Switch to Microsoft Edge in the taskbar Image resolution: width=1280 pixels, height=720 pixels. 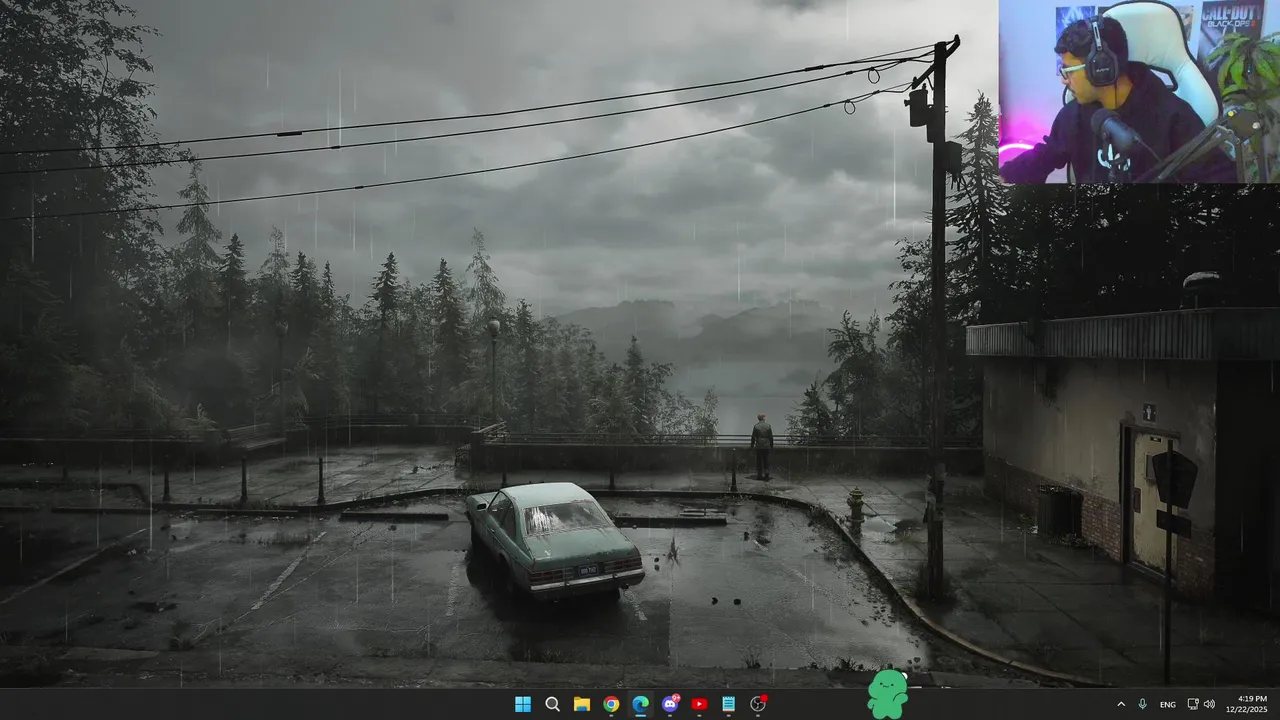tap(640, 704)
